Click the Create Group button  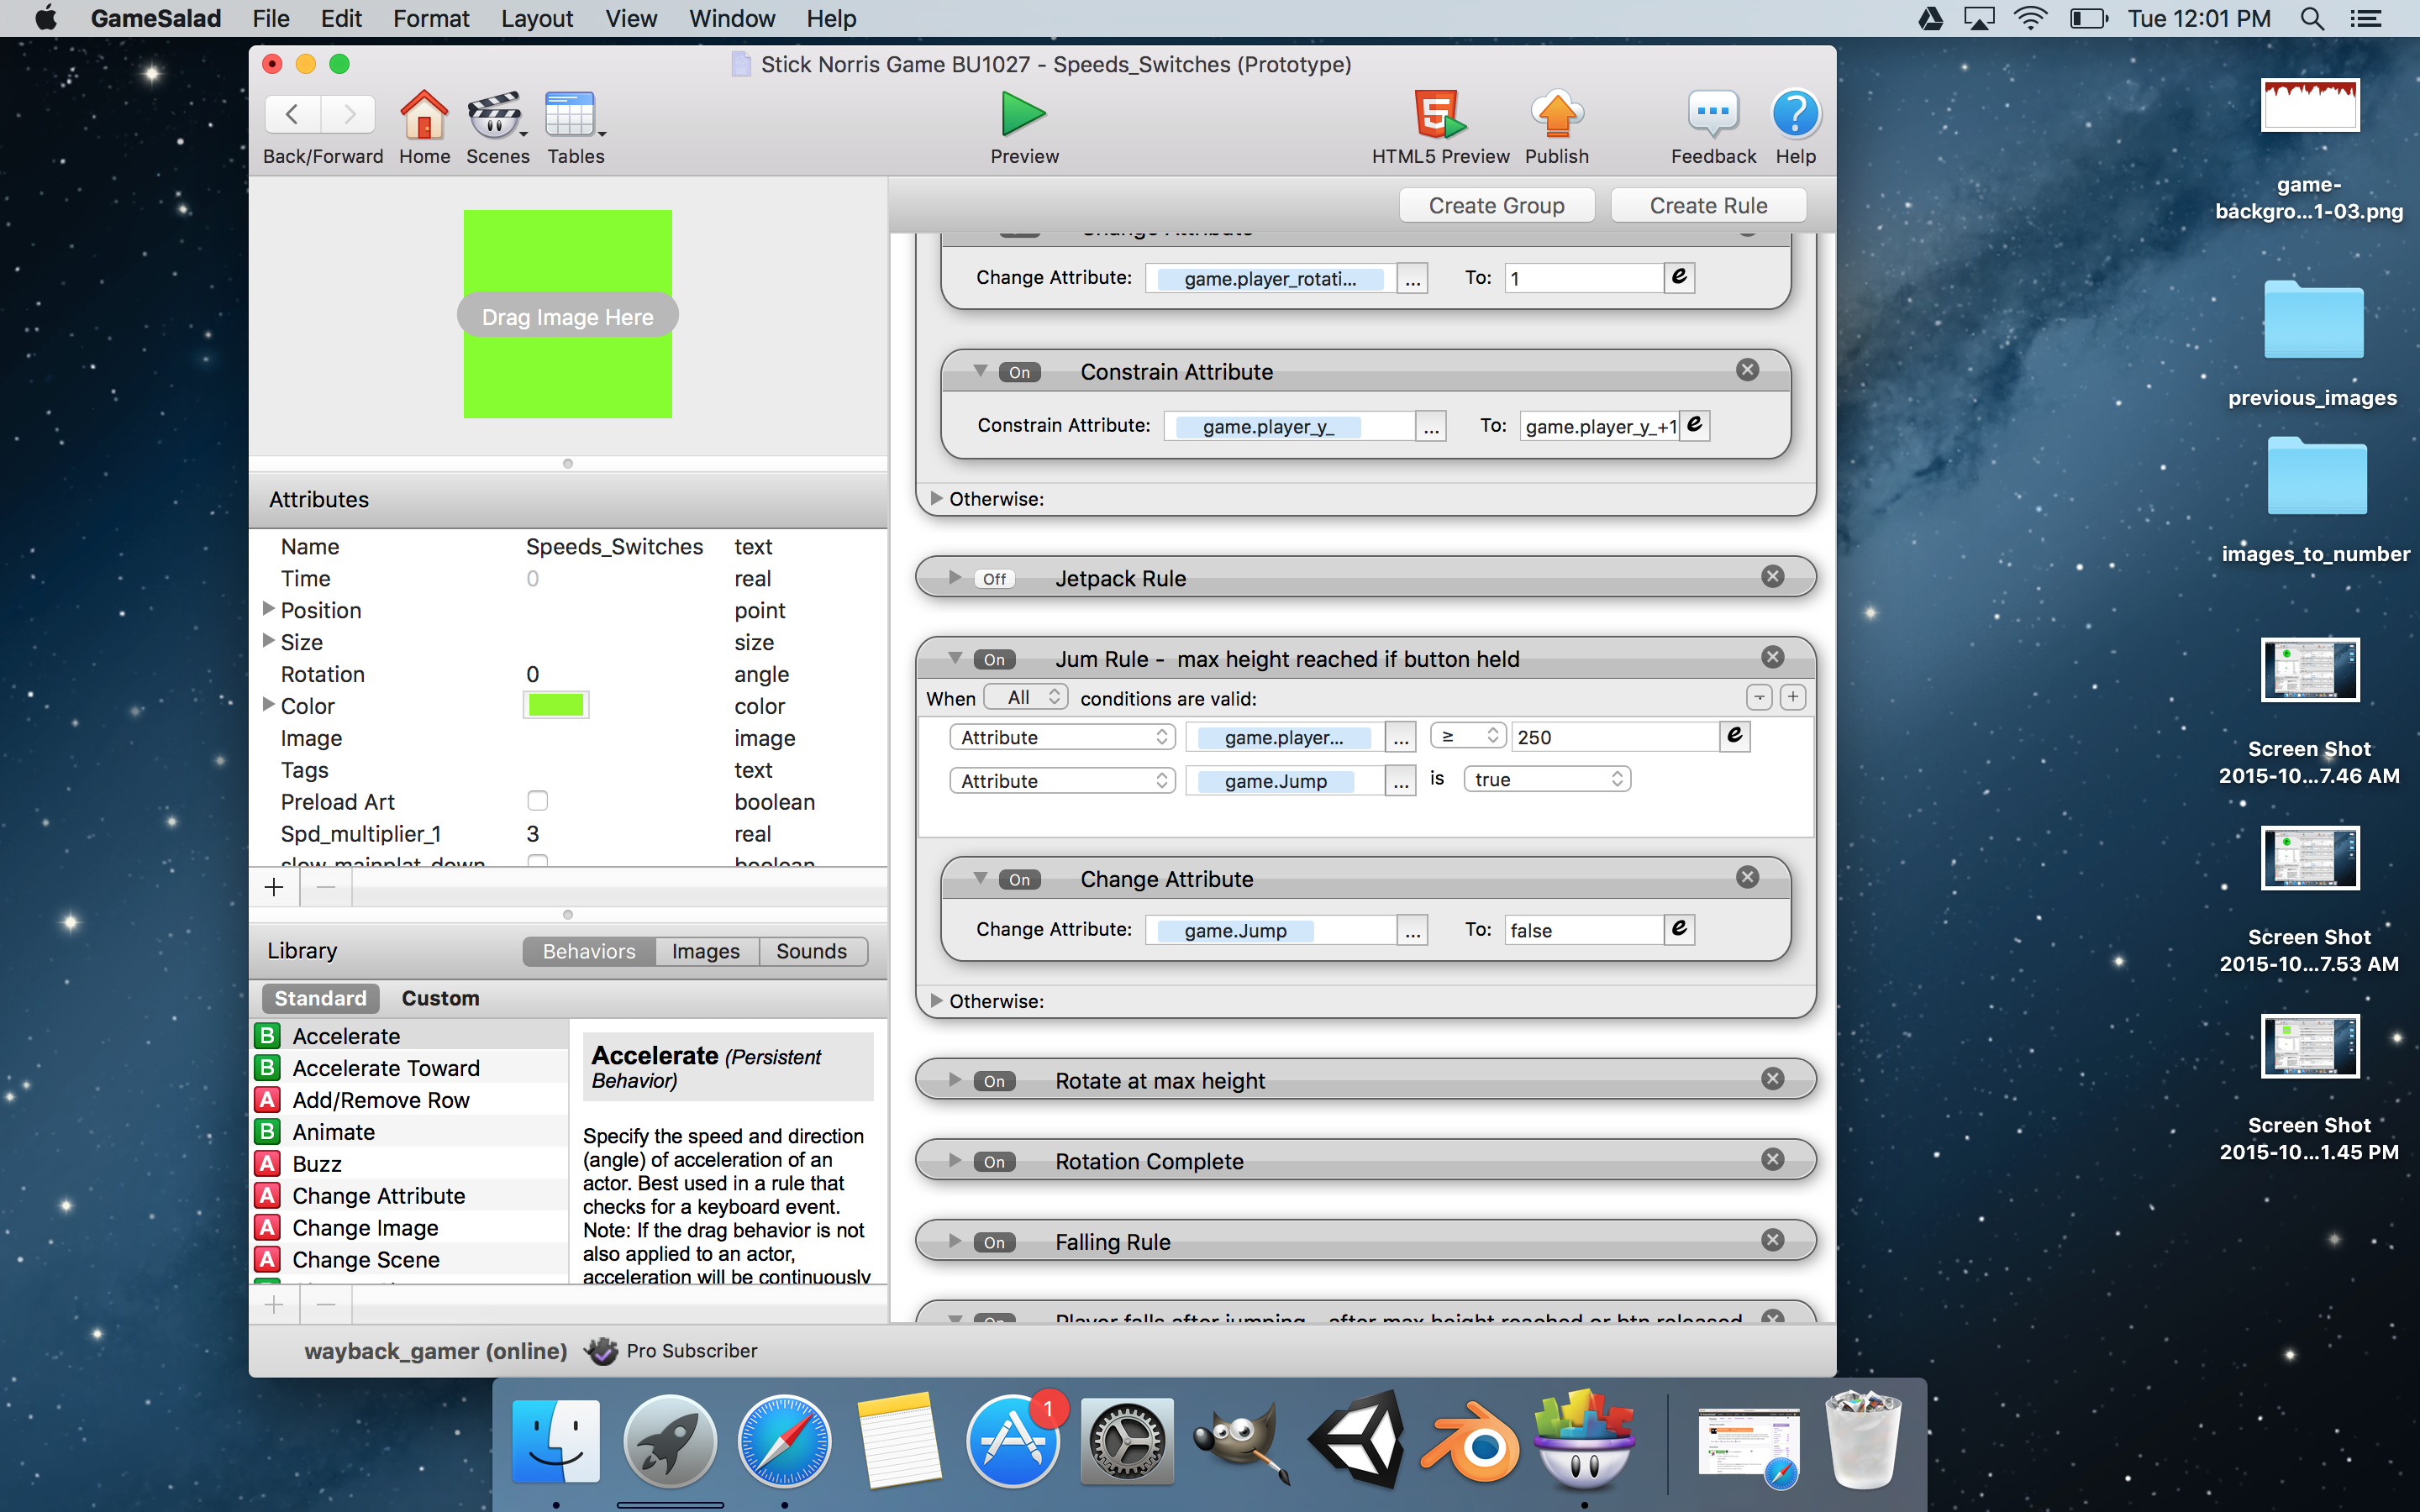click(1496, 205)
